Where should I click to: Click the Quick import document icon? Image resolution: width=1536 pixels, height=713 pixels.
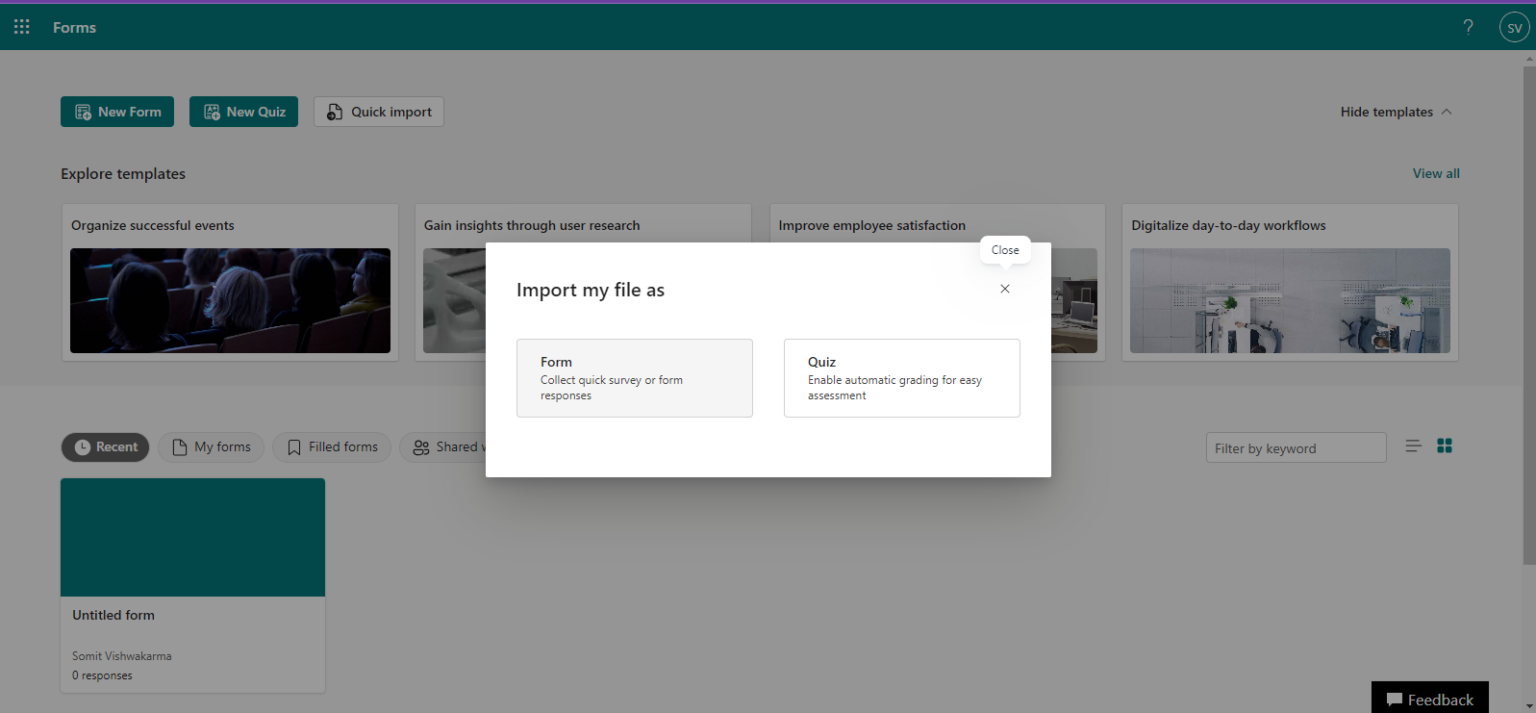click(334, 111)
